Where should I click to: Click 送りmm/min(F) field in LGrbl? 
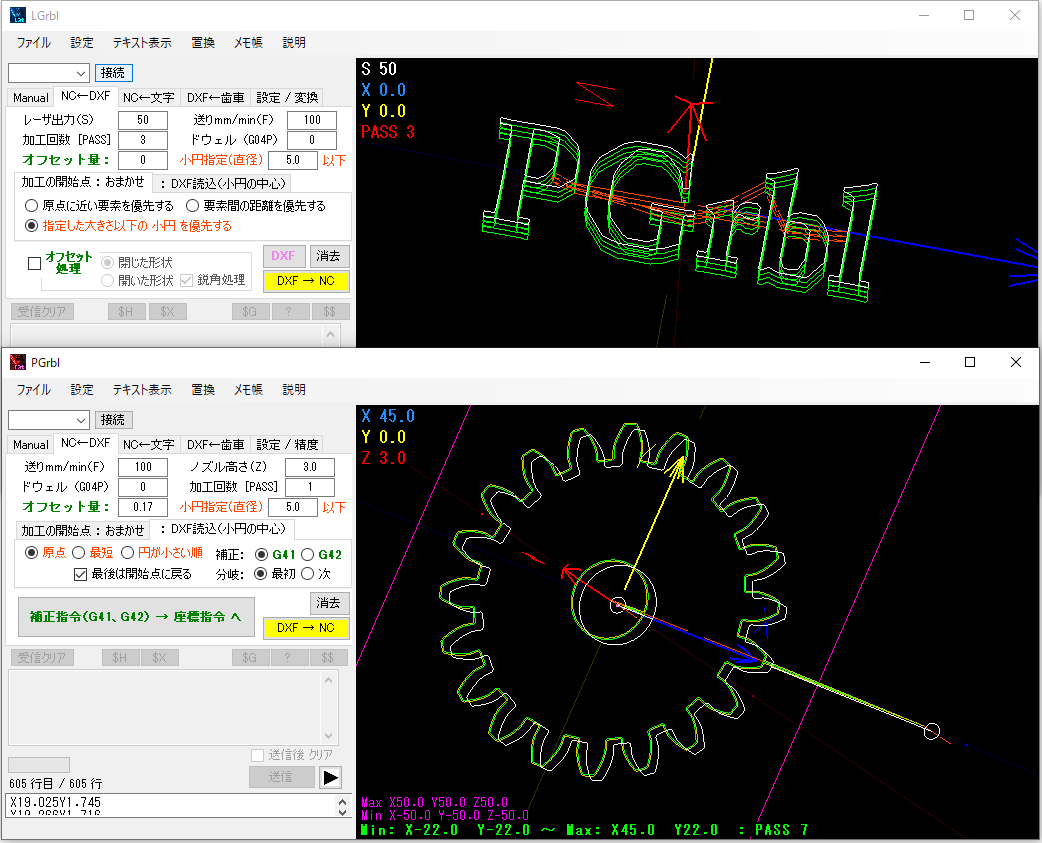[x=312, y=120]
